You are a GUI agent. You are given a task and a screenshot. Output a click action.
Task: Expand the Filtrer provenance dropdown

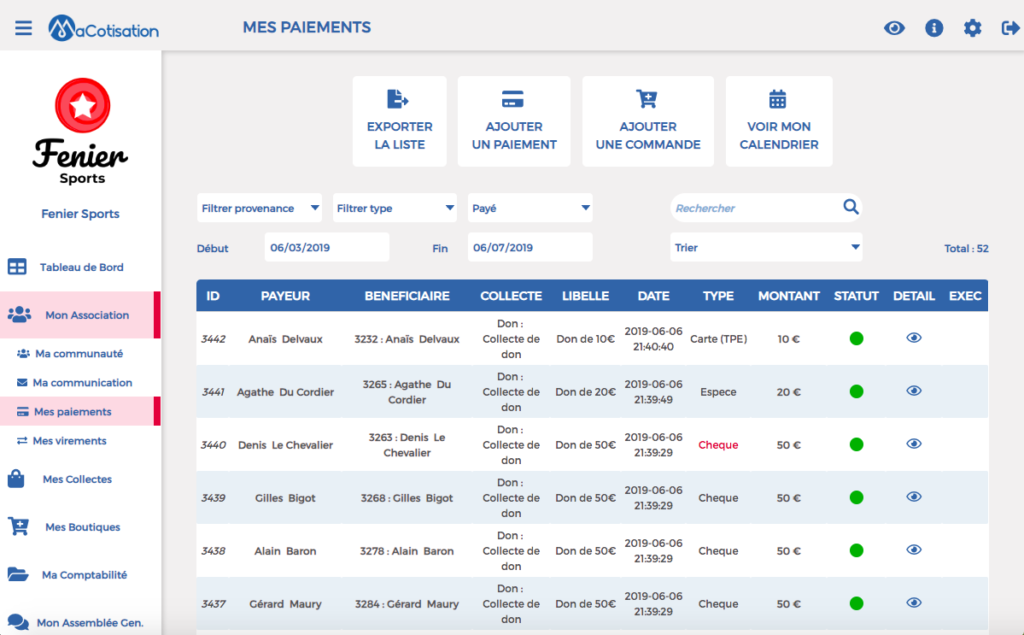click(x=259, y=208)
